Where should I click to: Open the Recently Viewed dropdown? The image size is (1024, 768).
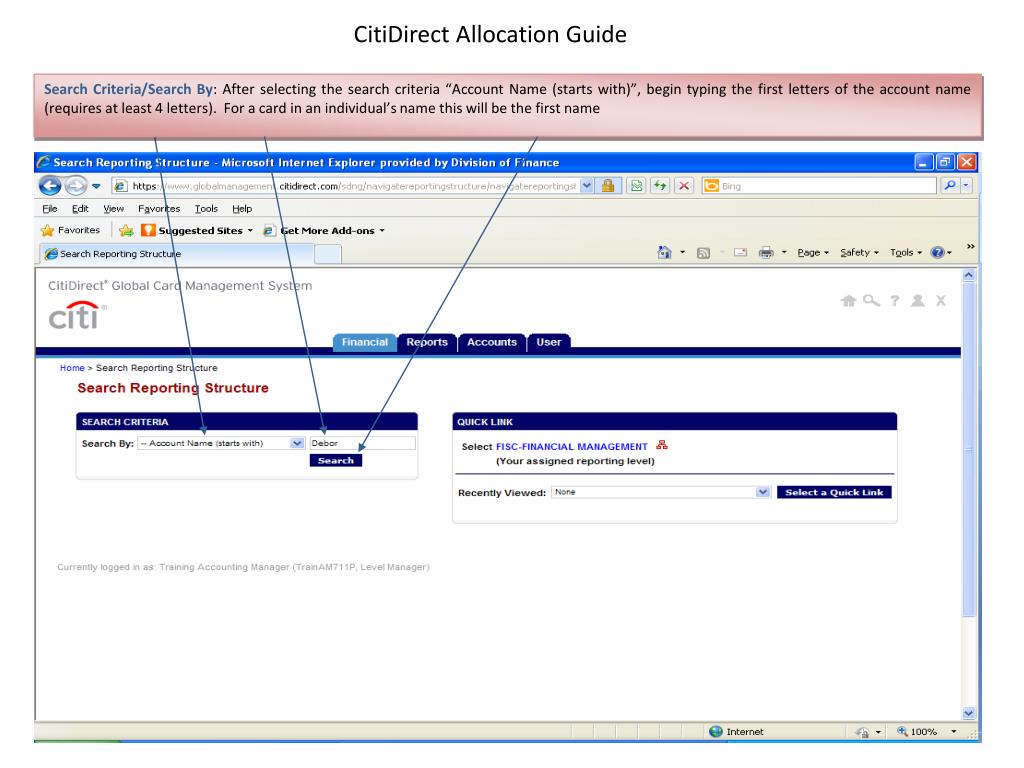point(661,492)
